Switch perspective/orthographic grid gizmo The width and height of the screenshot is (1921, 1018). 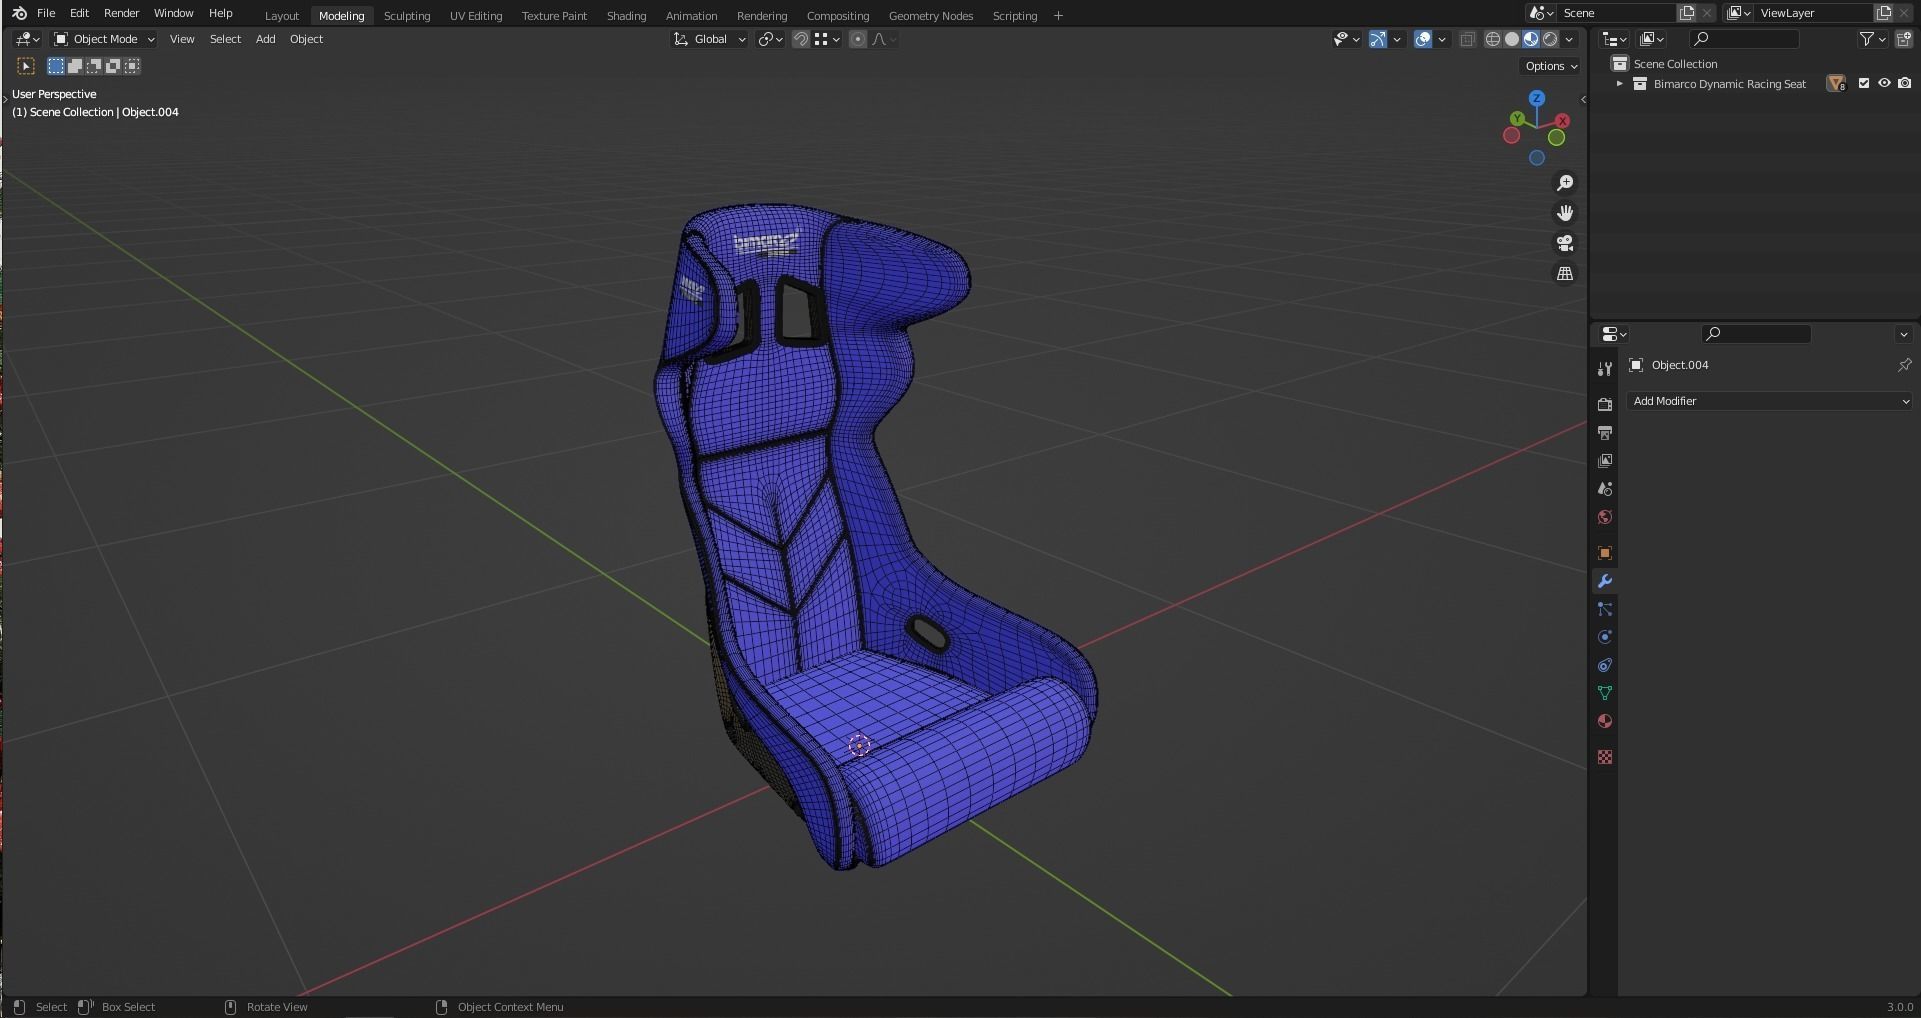(1565, 273)
